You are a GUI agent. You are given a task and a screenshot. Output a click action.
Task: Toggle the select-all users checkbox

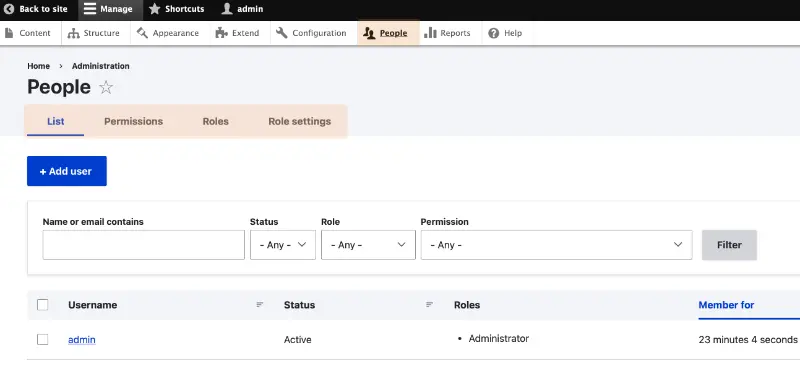coord(43,305)
